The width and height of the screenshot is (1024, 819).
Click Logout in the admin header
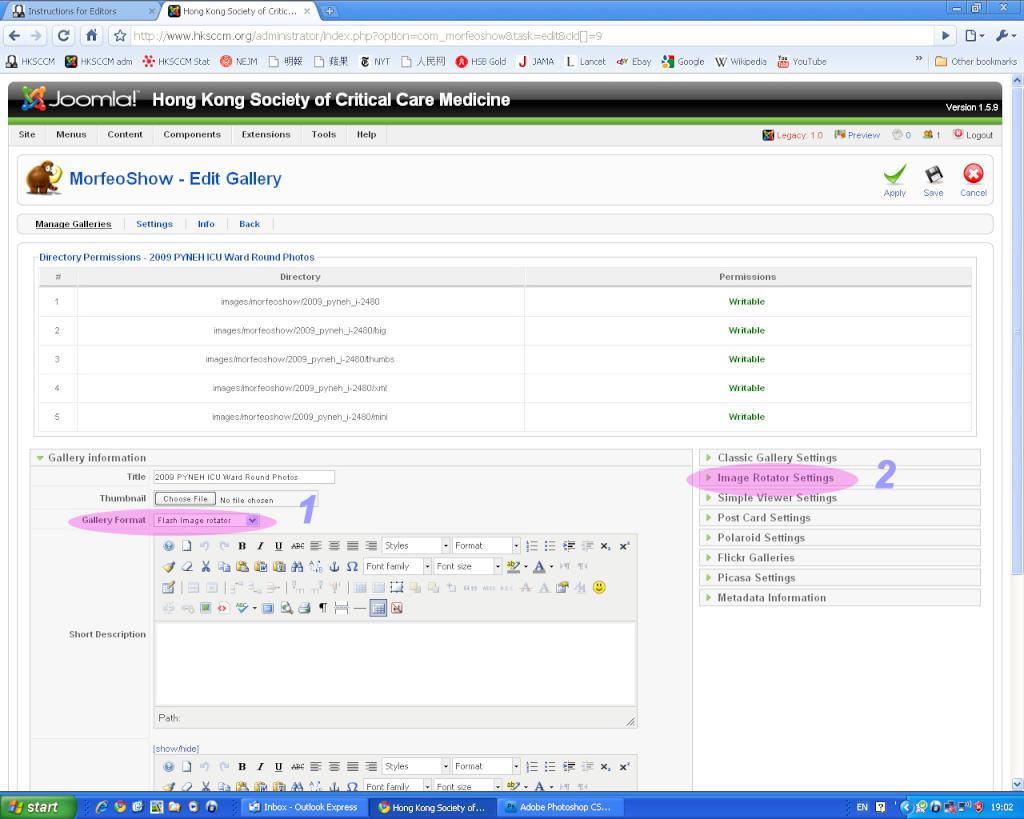[x=973, y=135]
